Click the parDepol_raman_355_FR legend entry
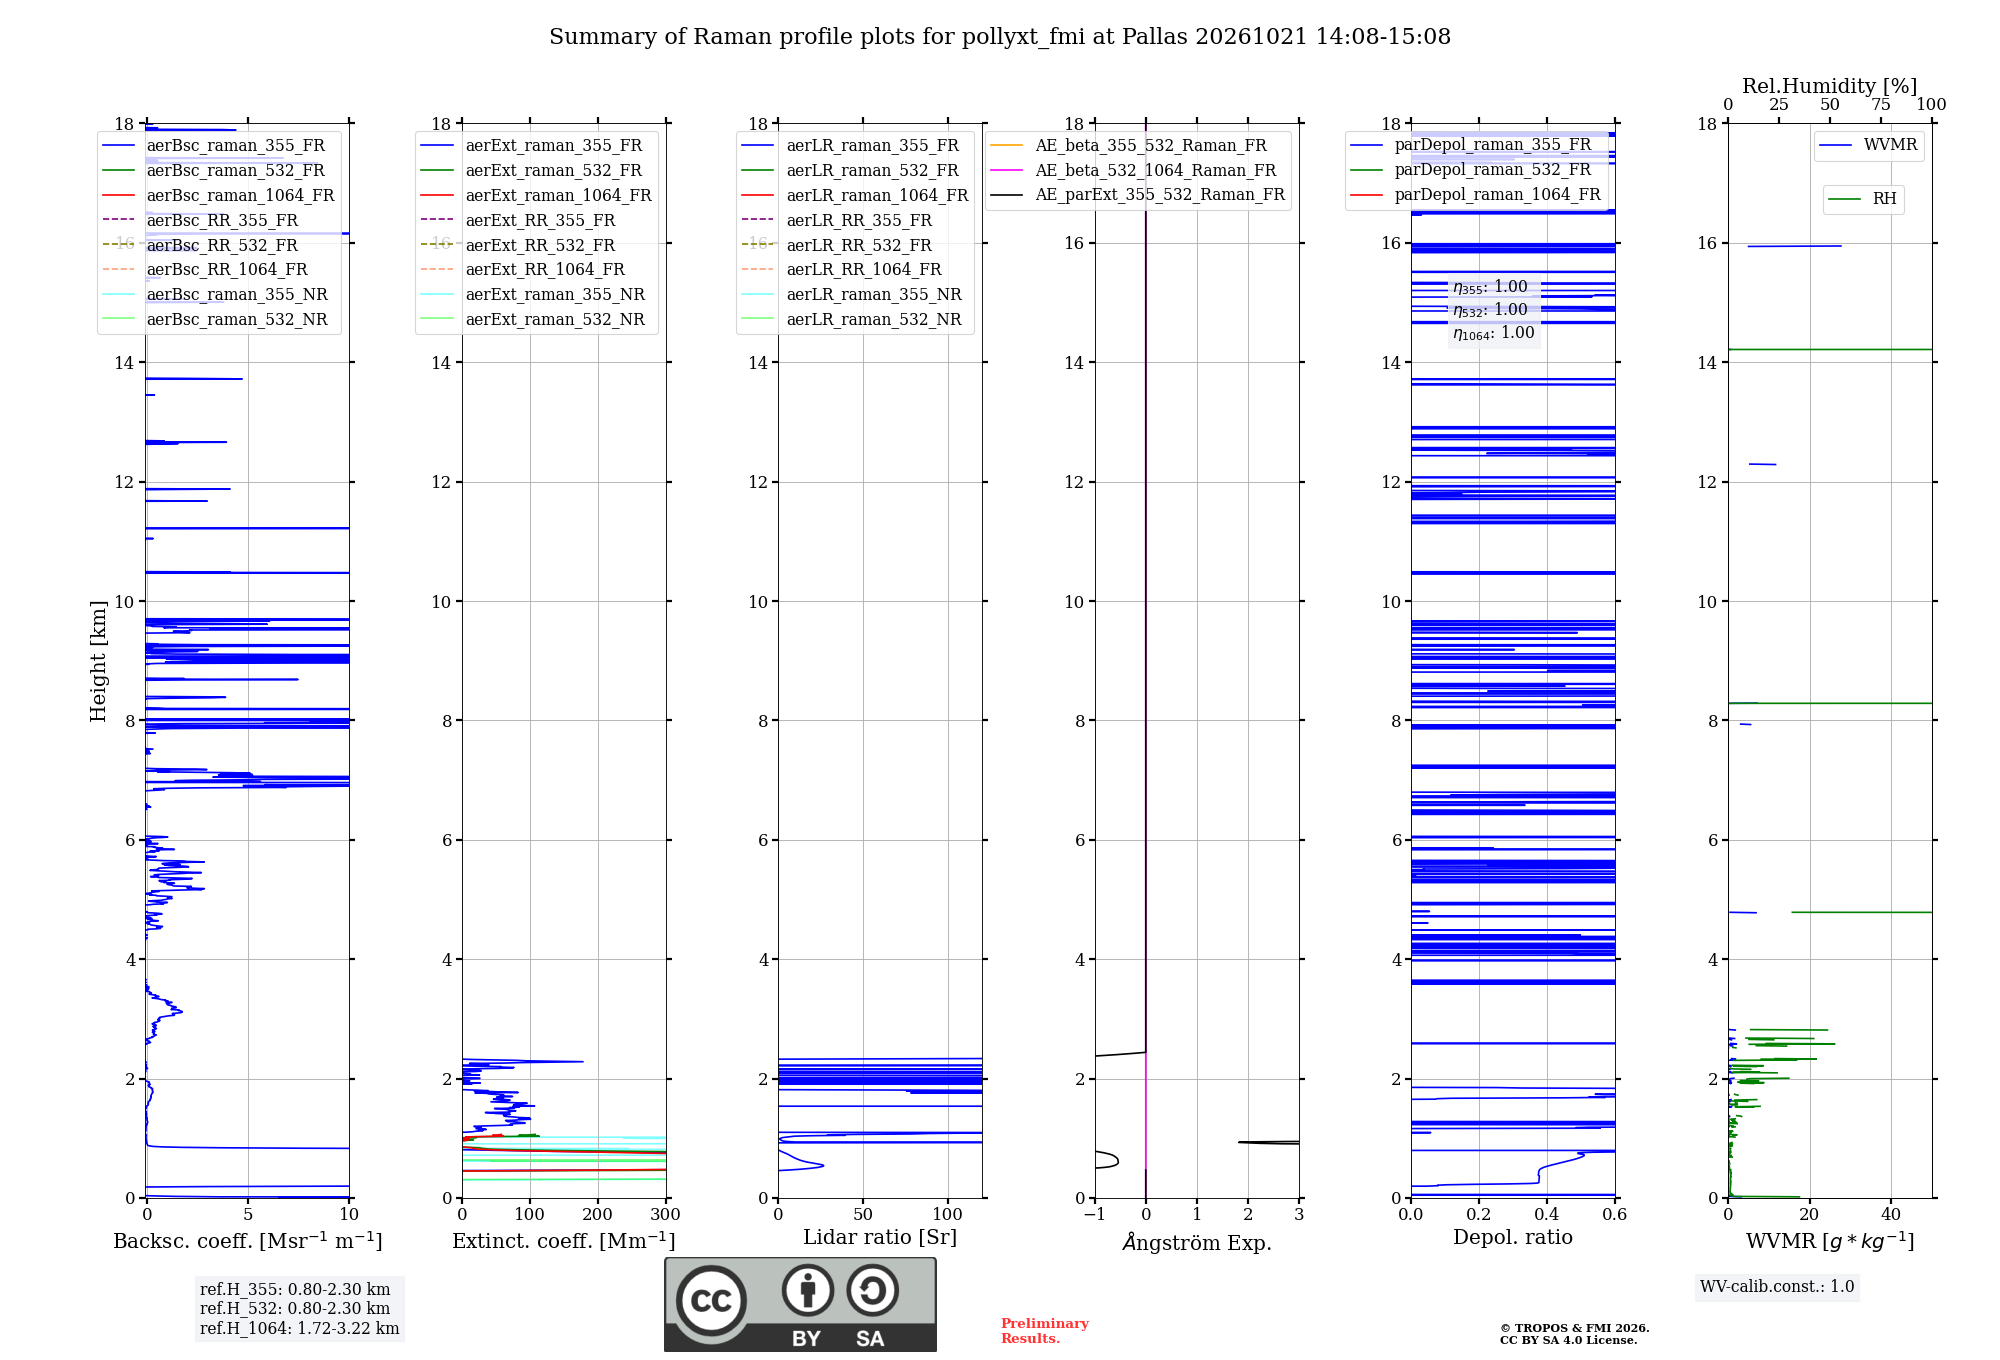Viewport: 2000px width, 1360px height. coord(1471,144)
